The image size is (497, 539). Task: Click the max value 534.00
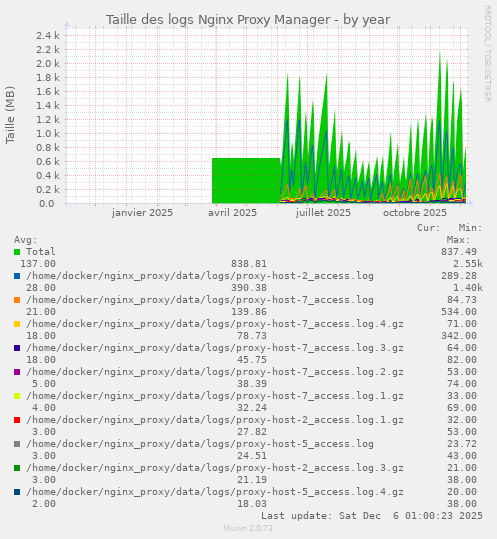click(459, 312)
